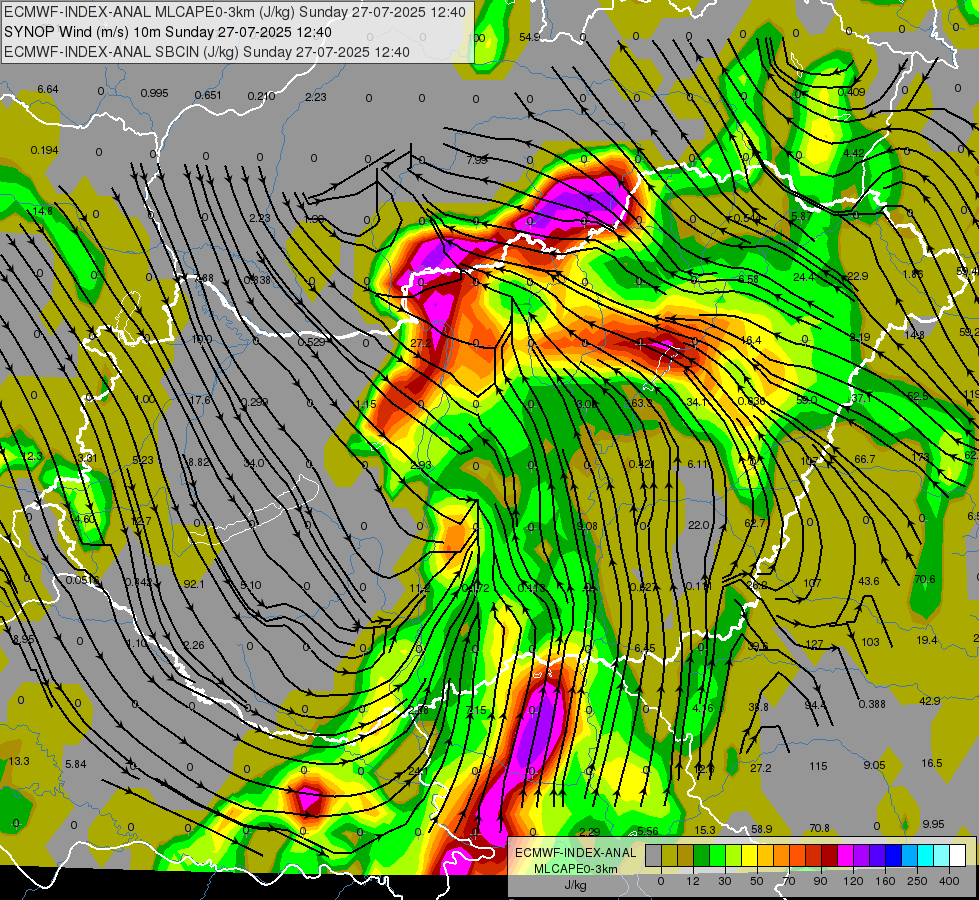Screen dimensions: 979x900
Task: Click the map value 92.1
Action: click(x=194, y=584)
